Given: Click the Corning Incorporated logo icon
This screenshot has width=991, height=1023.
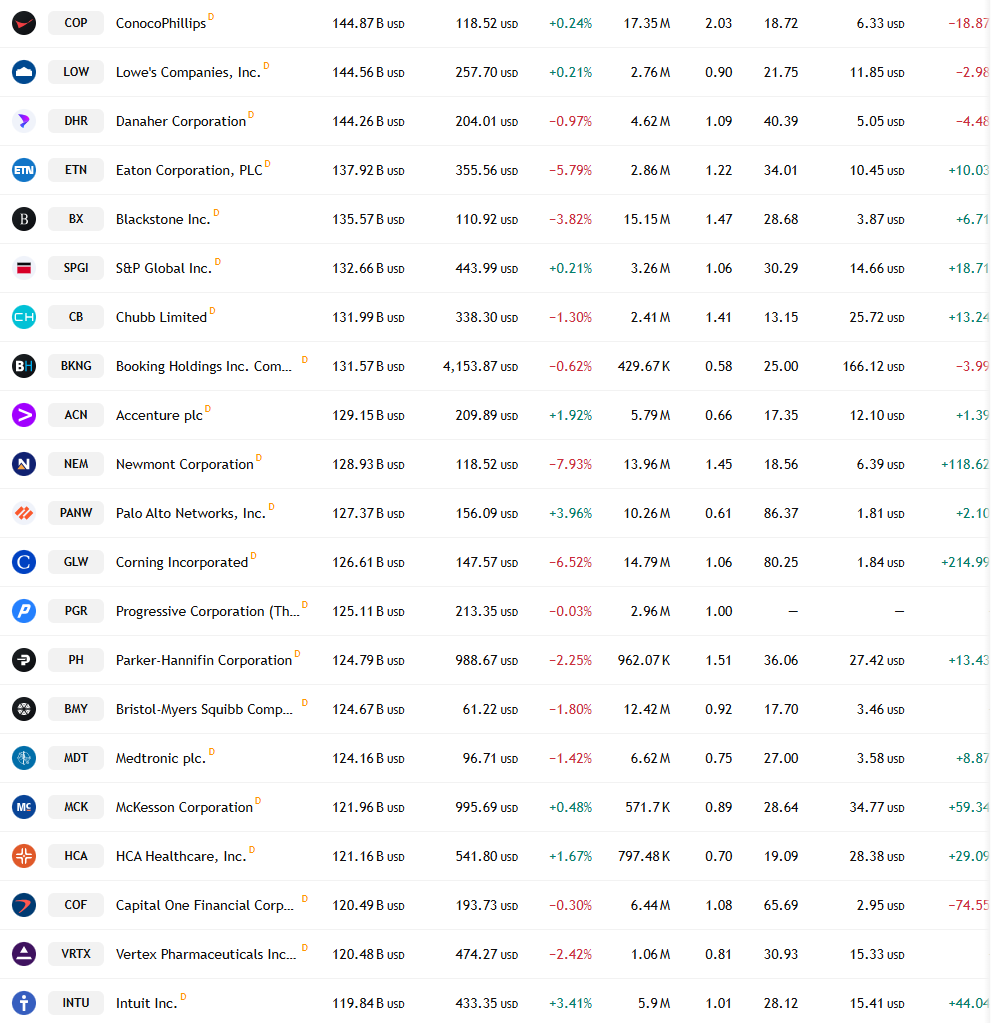Looking at the screenshot, I should pyautogui.click(x=24, y=562).
